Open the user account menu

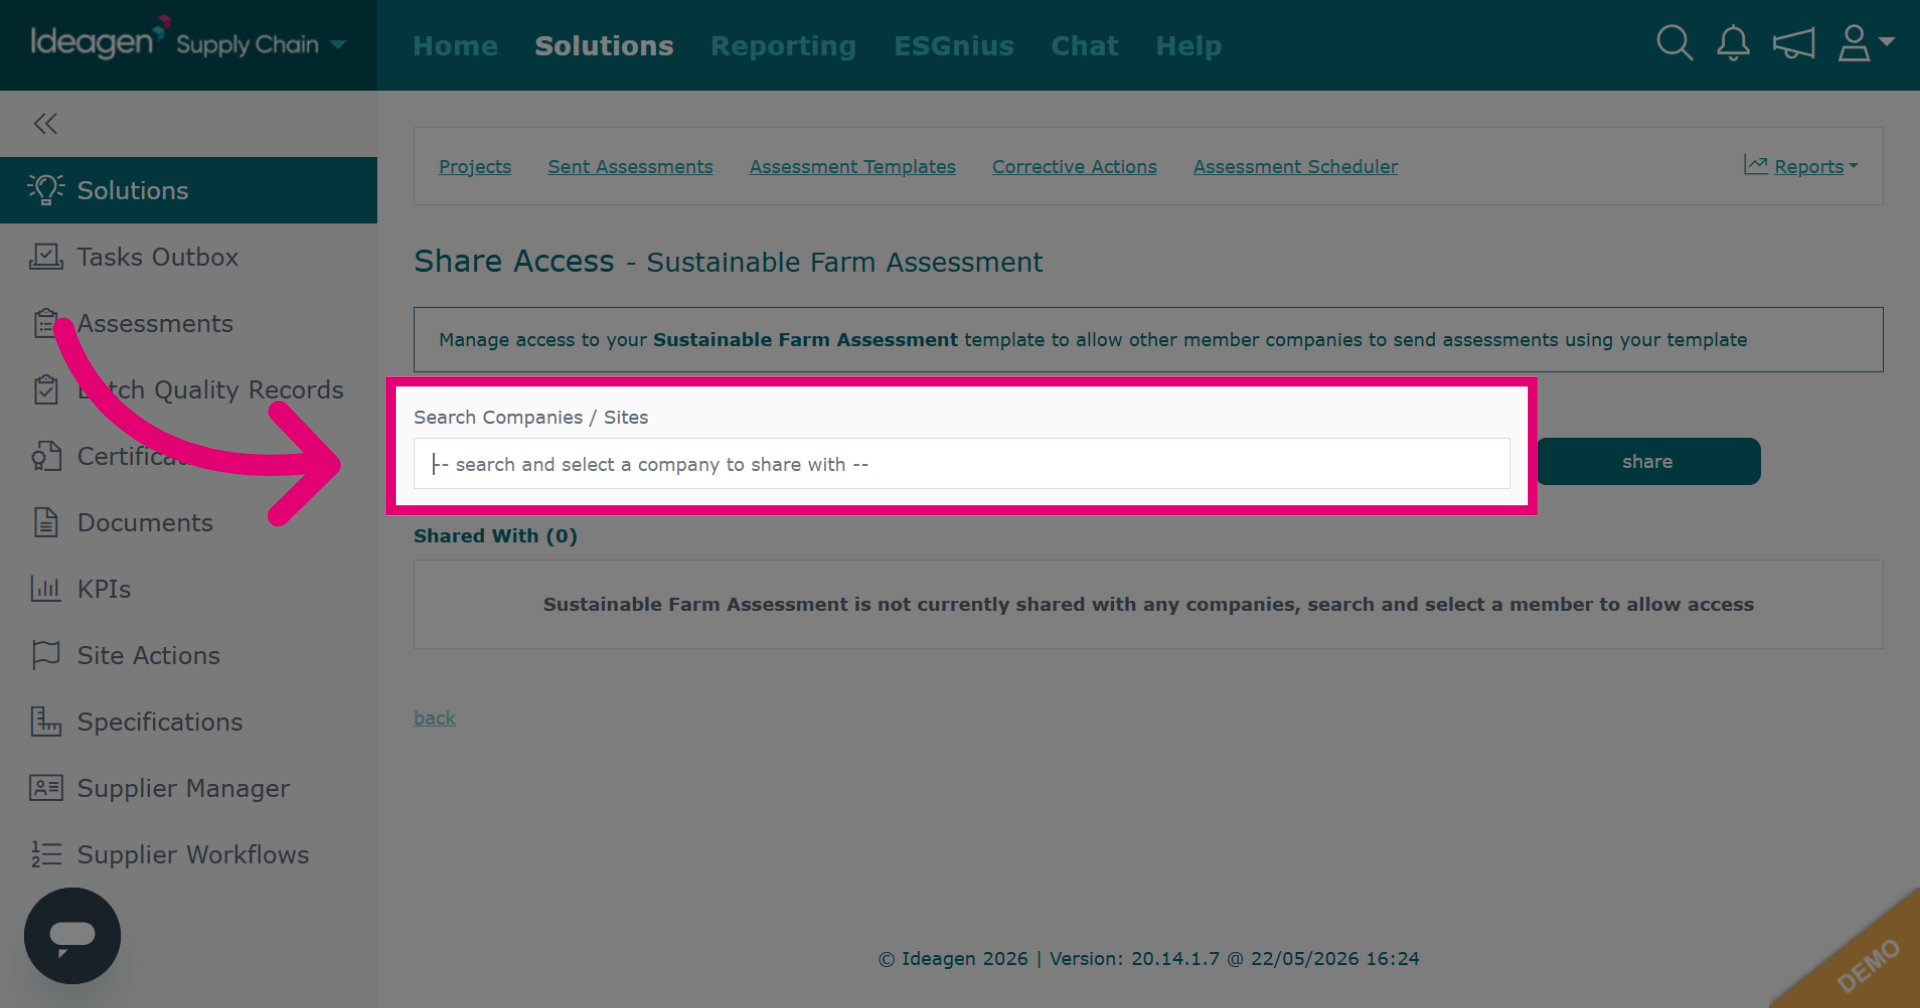1866,44
